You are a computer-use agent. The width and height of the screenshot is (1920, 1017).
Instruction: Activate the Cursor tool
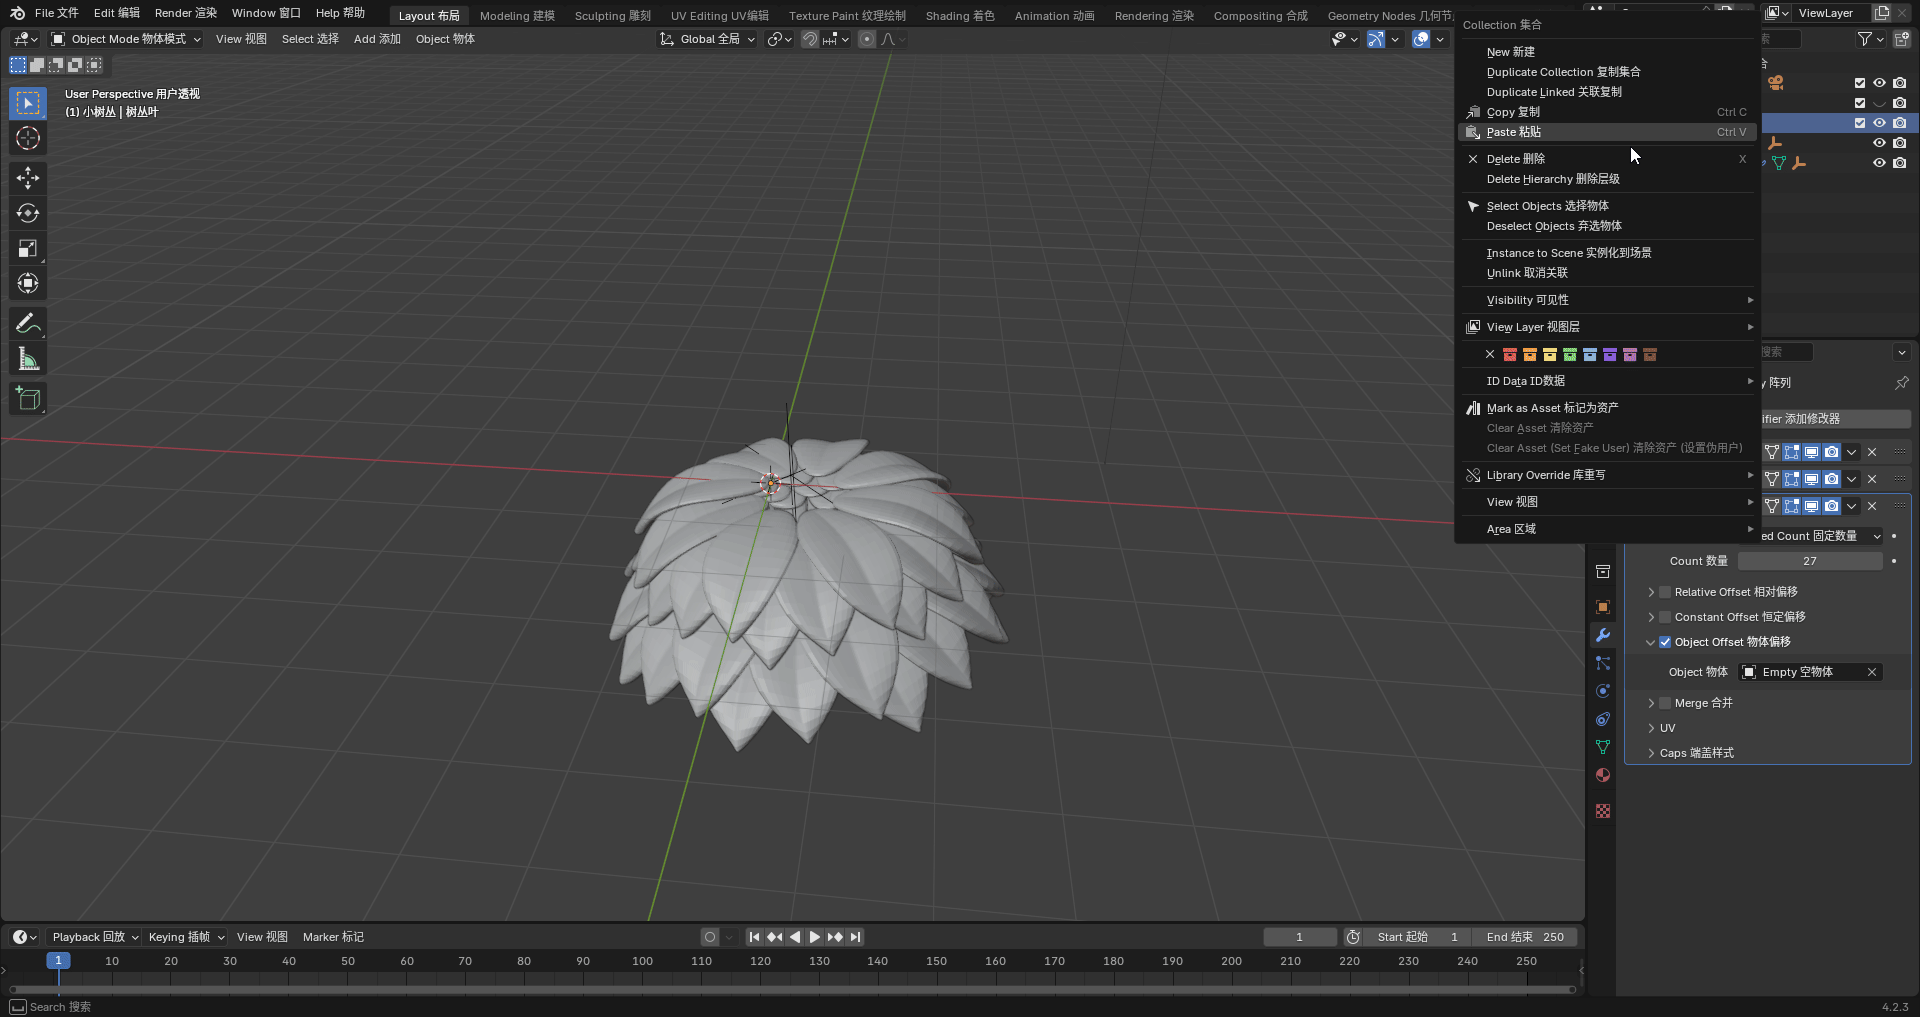tap(28, 138)
